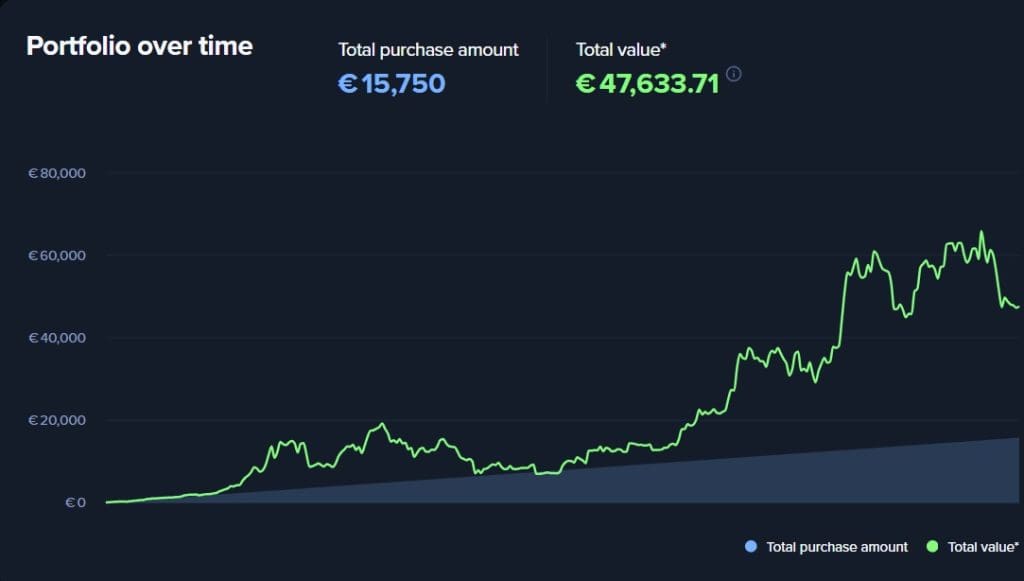Click the blue shaded purchase amount area
The height and width of the screenshot is (581, 1024).
click(800, 480)
